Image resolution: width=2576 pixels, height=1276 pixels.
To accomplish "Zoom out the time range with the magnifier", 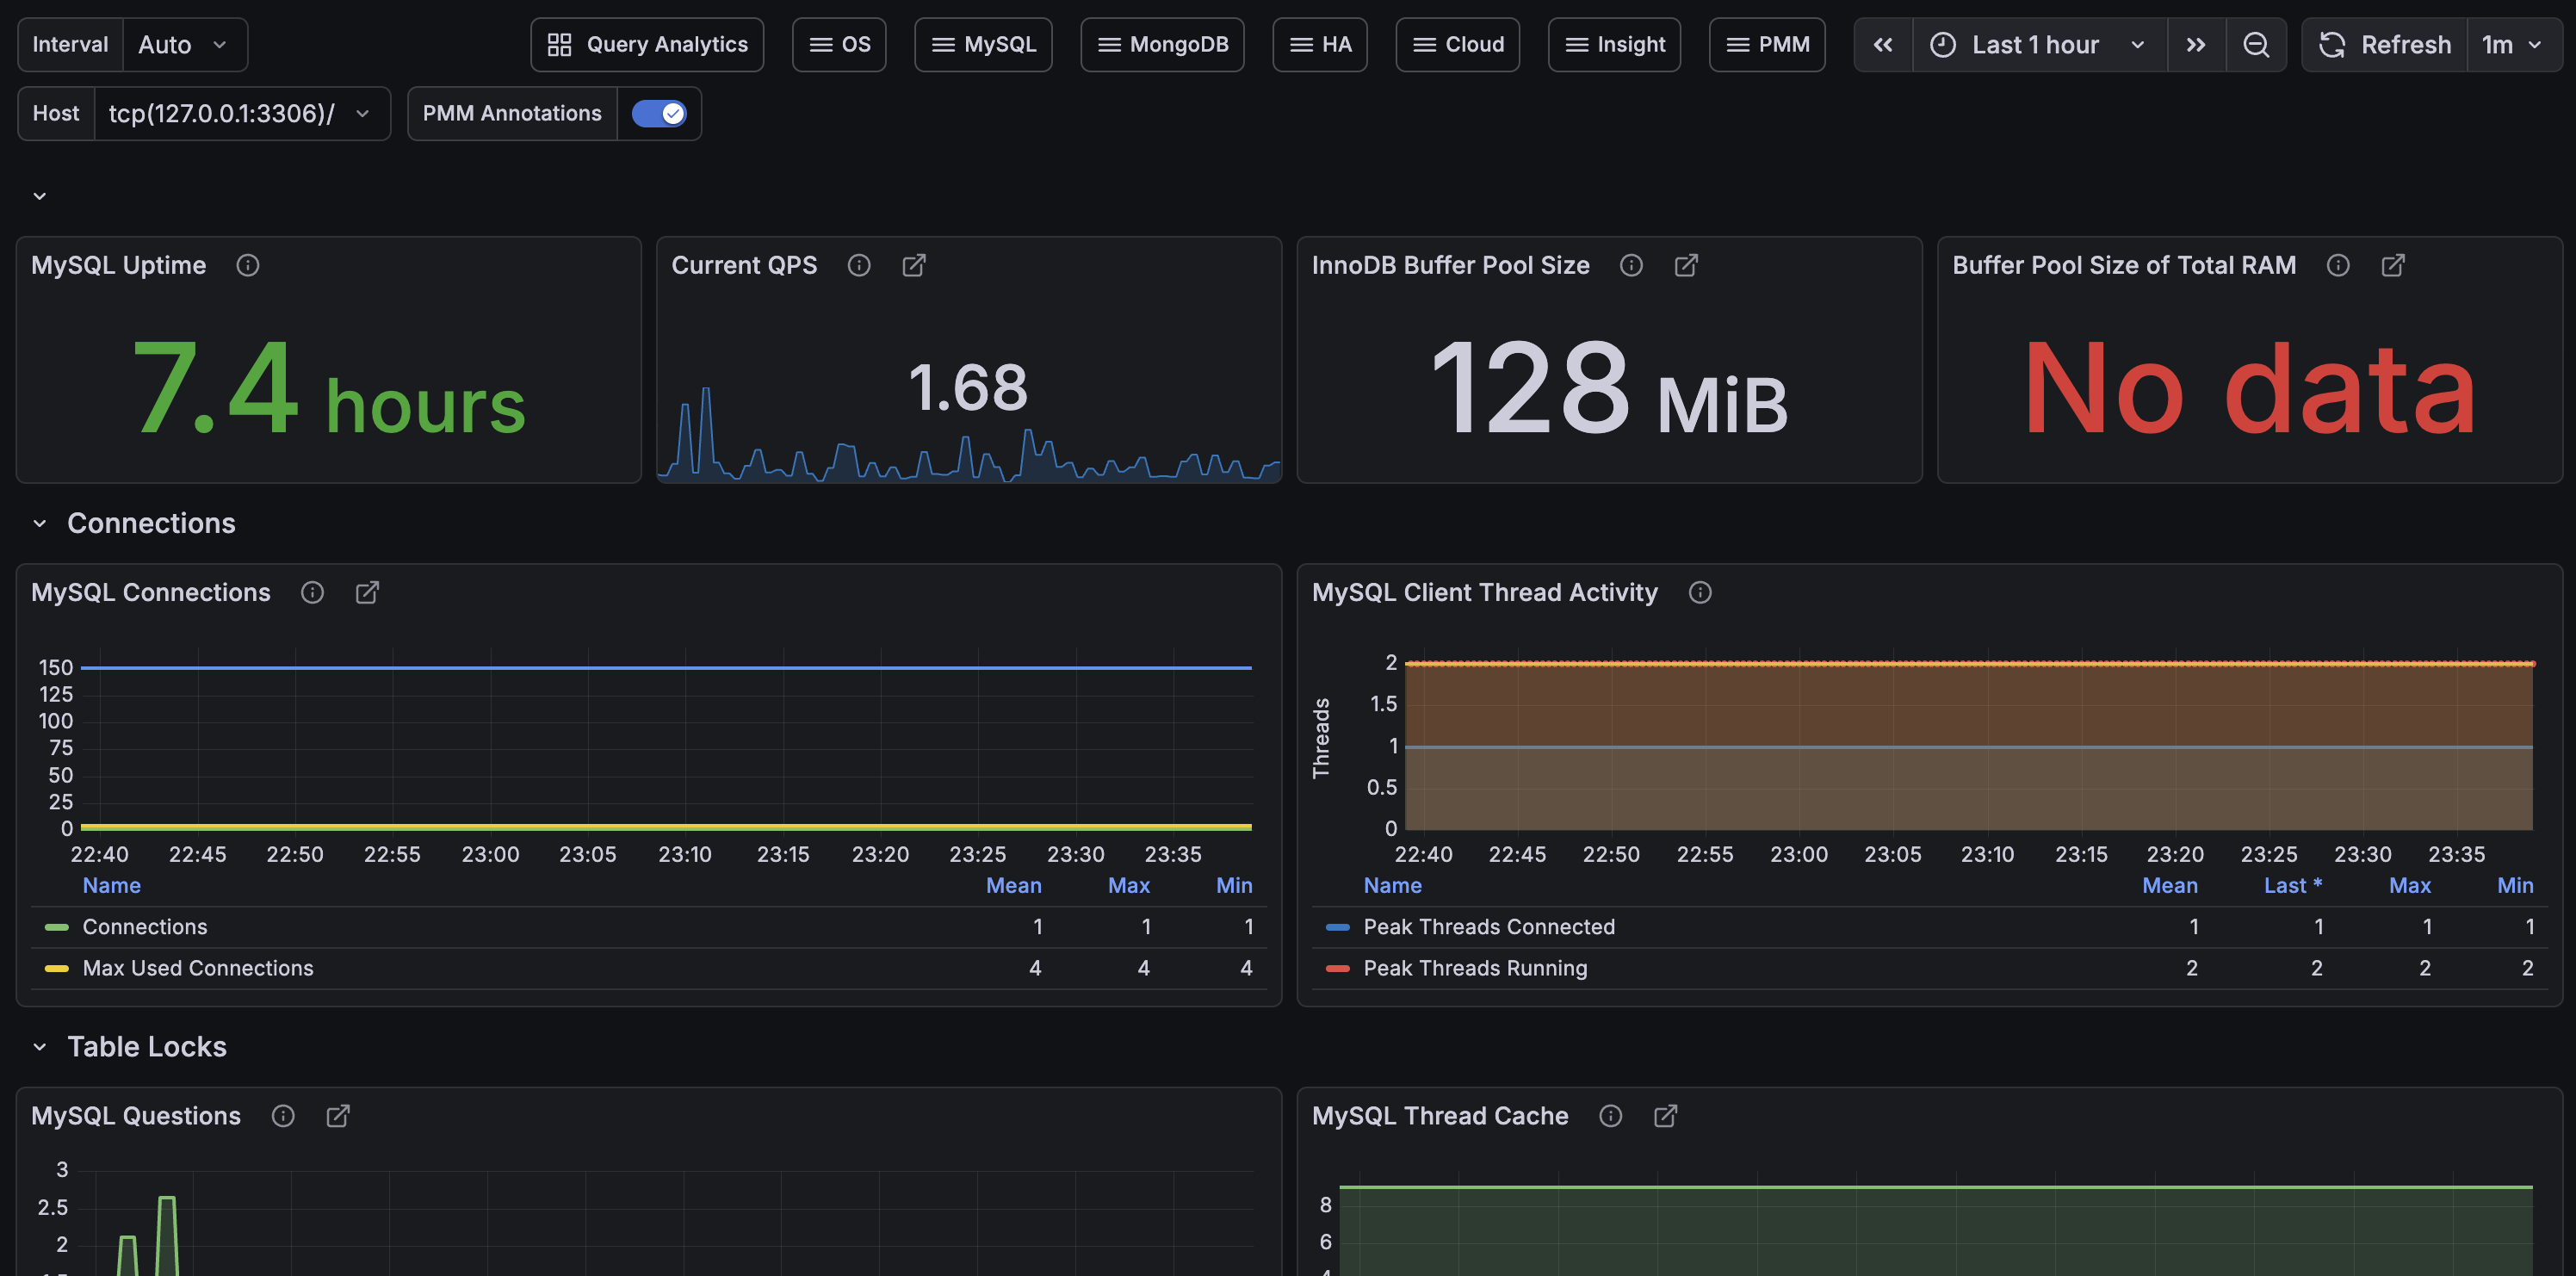I will 2257,44.
